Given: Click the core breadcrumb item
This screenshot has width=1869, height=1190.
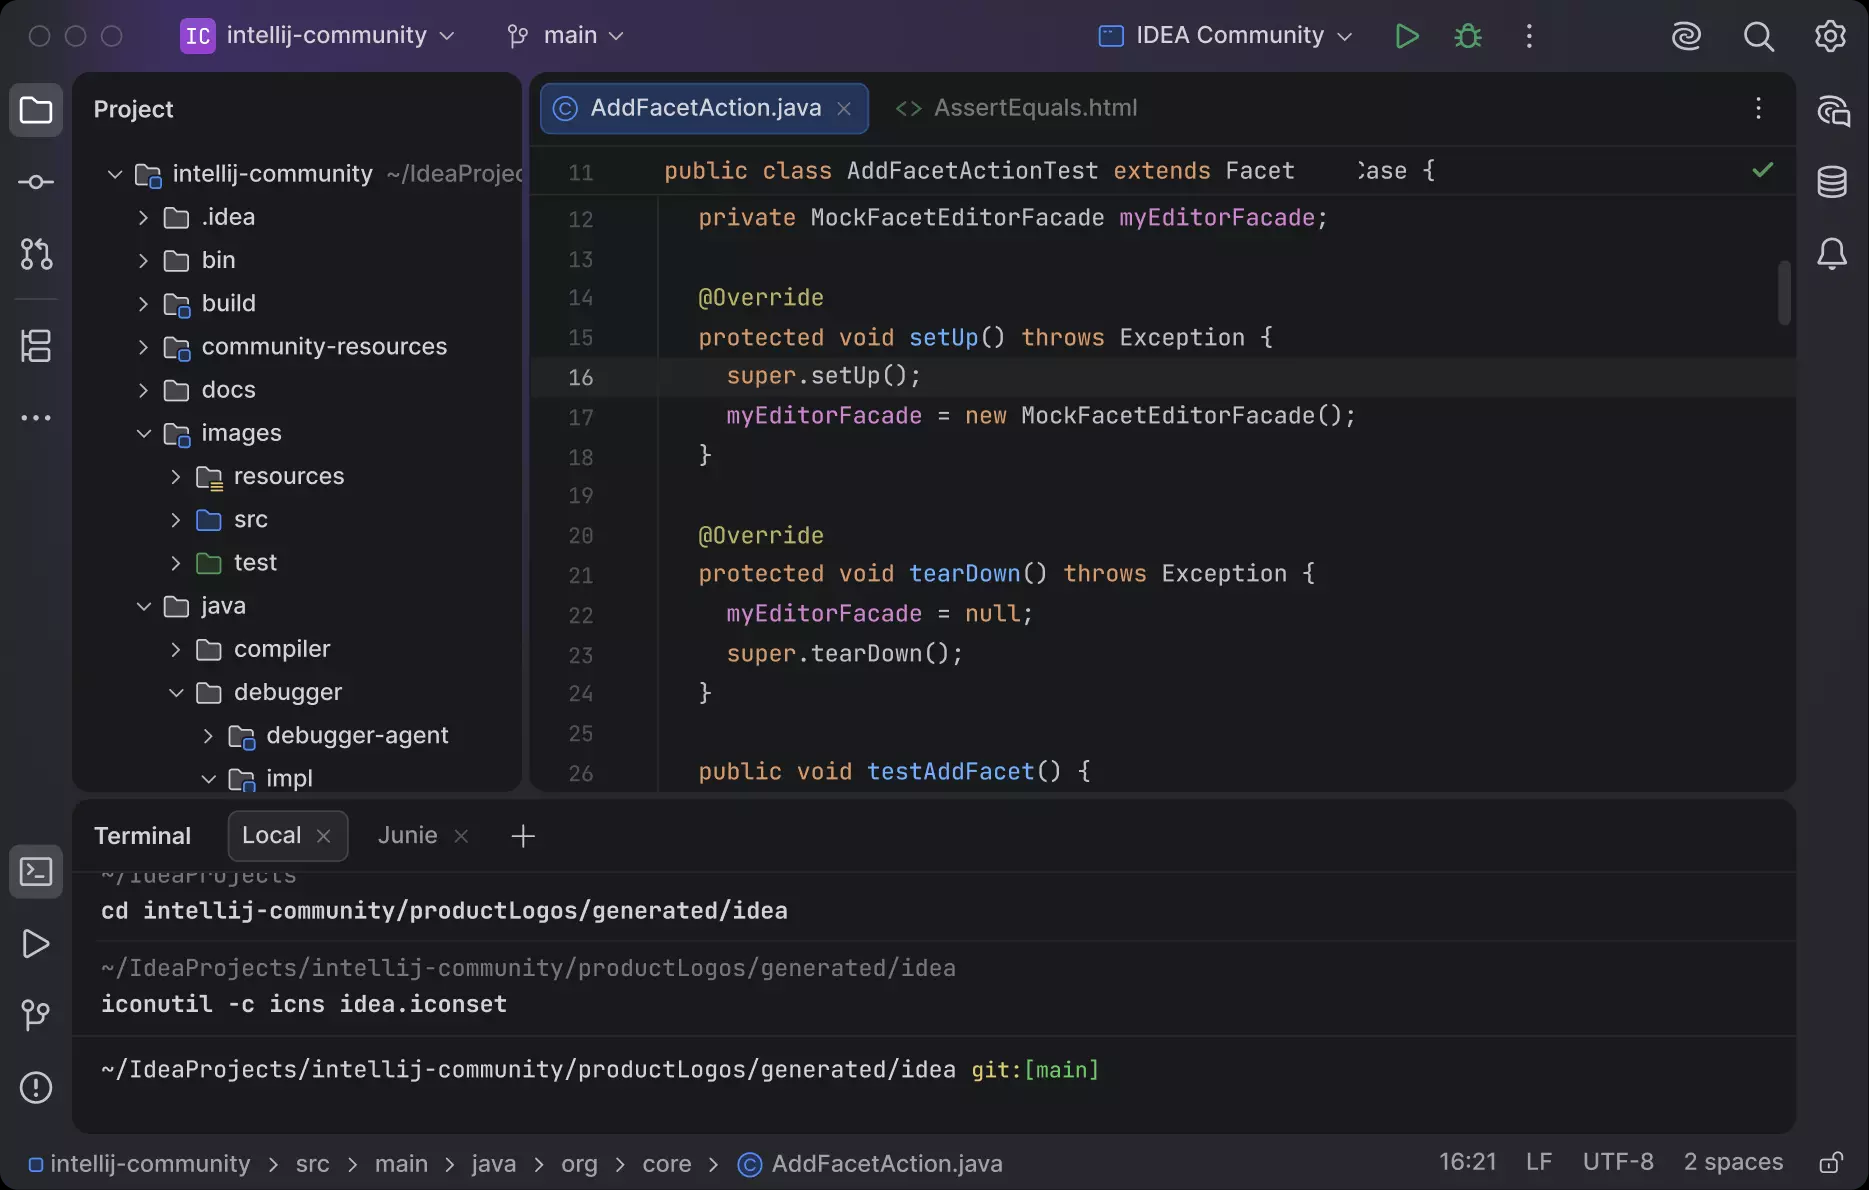Looking at the screenshot, I should tap(666, 1163).
